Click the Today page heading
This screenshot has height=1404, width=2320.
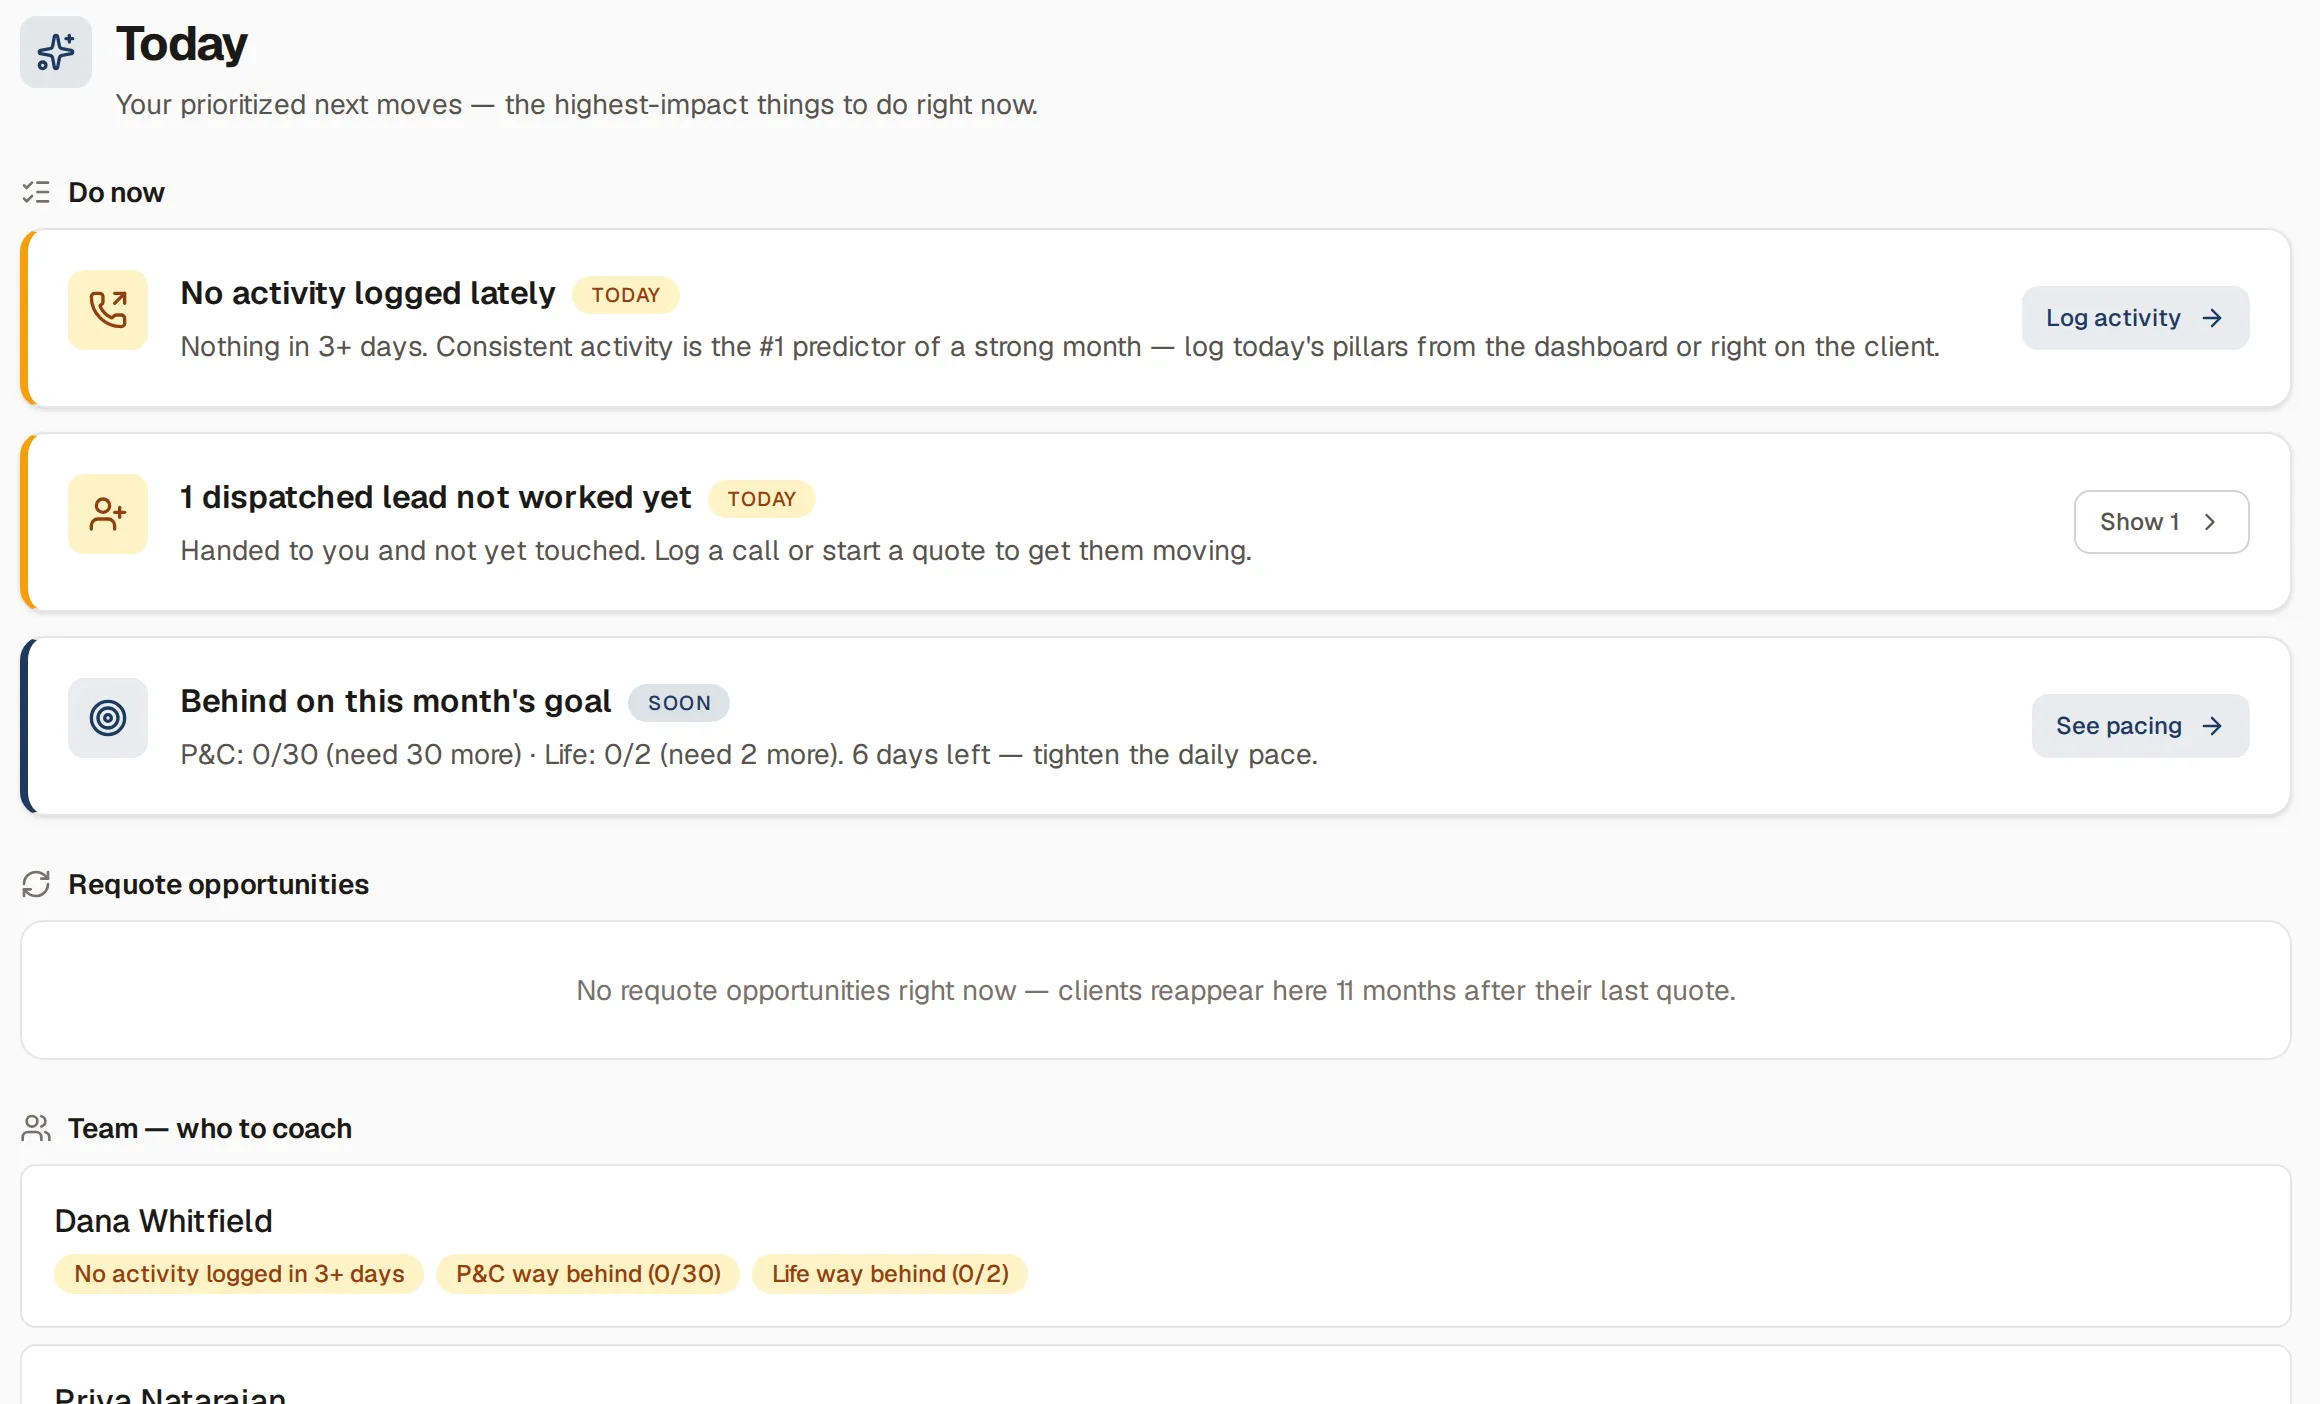tap(182, 44)
